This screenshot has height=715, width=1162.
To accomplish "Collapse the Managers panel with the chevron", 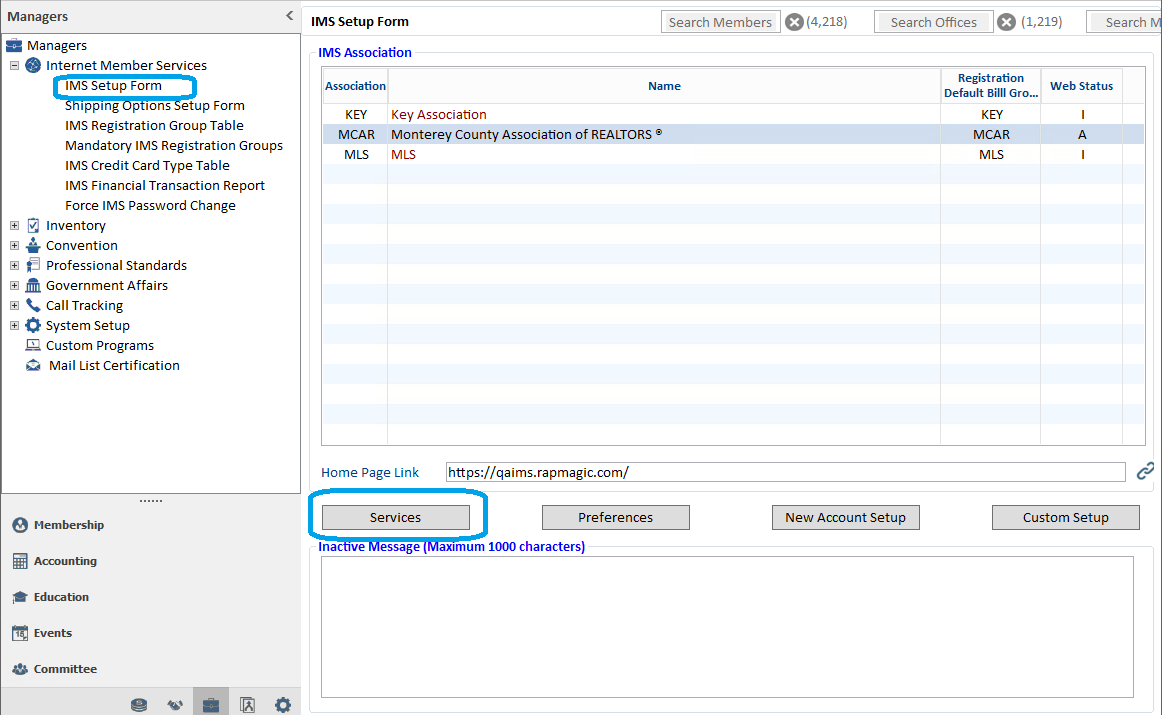I will pos(289,16).
